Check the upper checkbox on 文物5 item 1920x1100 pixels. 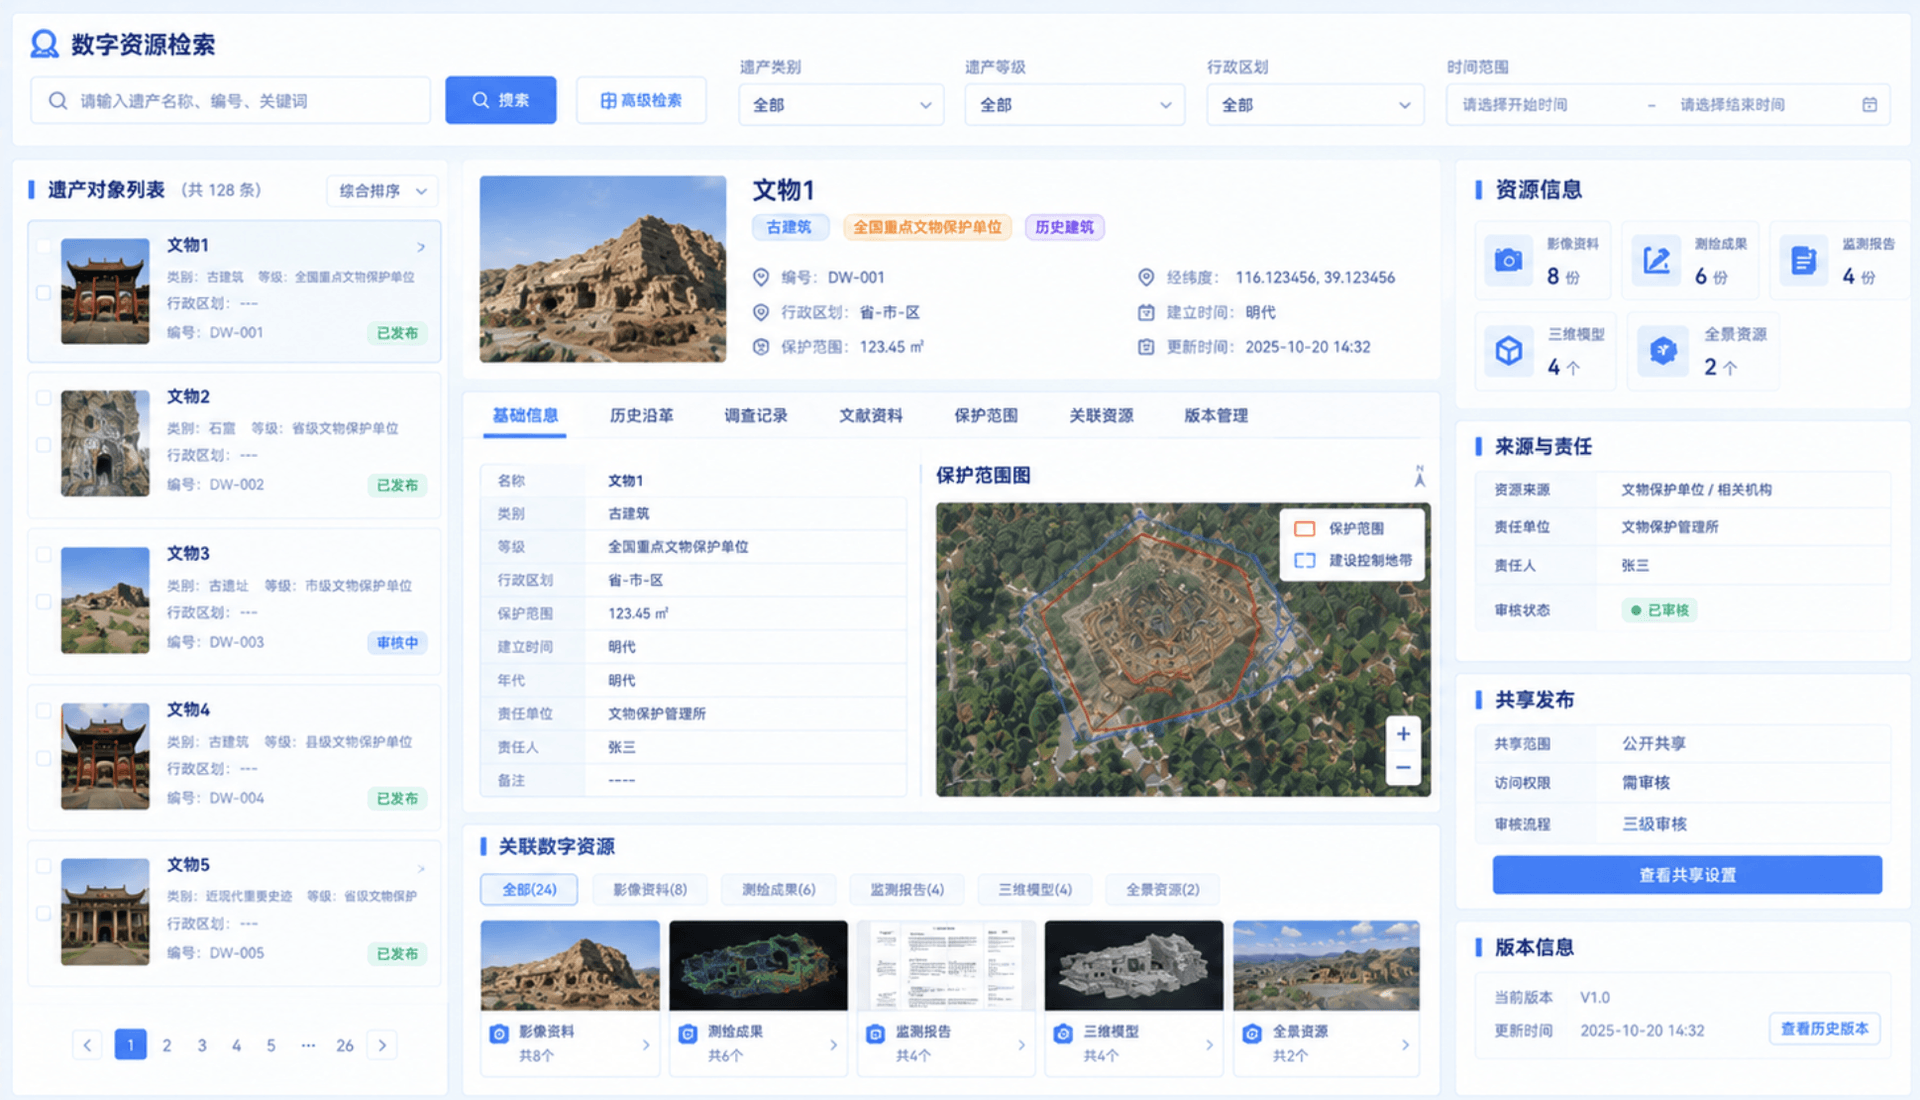[x=43, y=866]
